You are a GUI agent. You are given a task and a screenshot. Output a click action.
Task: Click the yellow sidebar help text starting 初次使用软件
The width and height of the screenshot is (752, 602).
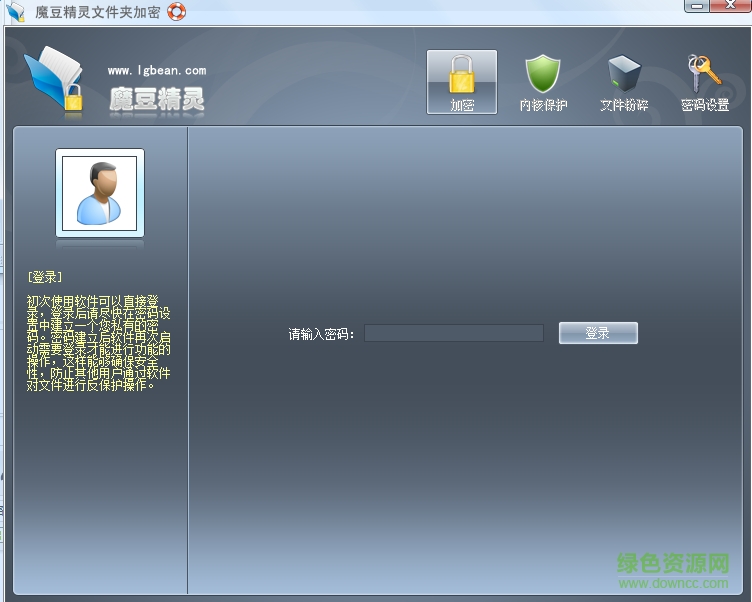(x=98, y=343)
